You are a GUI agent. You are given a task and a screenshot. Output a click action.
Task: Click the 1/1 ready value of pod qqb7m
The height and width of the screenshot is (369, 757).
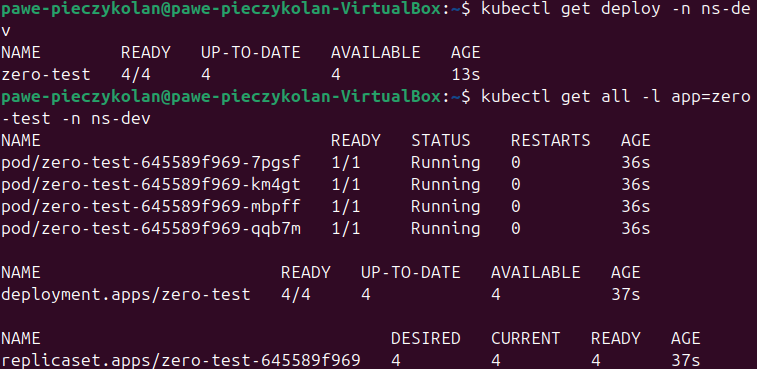(346, 229)
